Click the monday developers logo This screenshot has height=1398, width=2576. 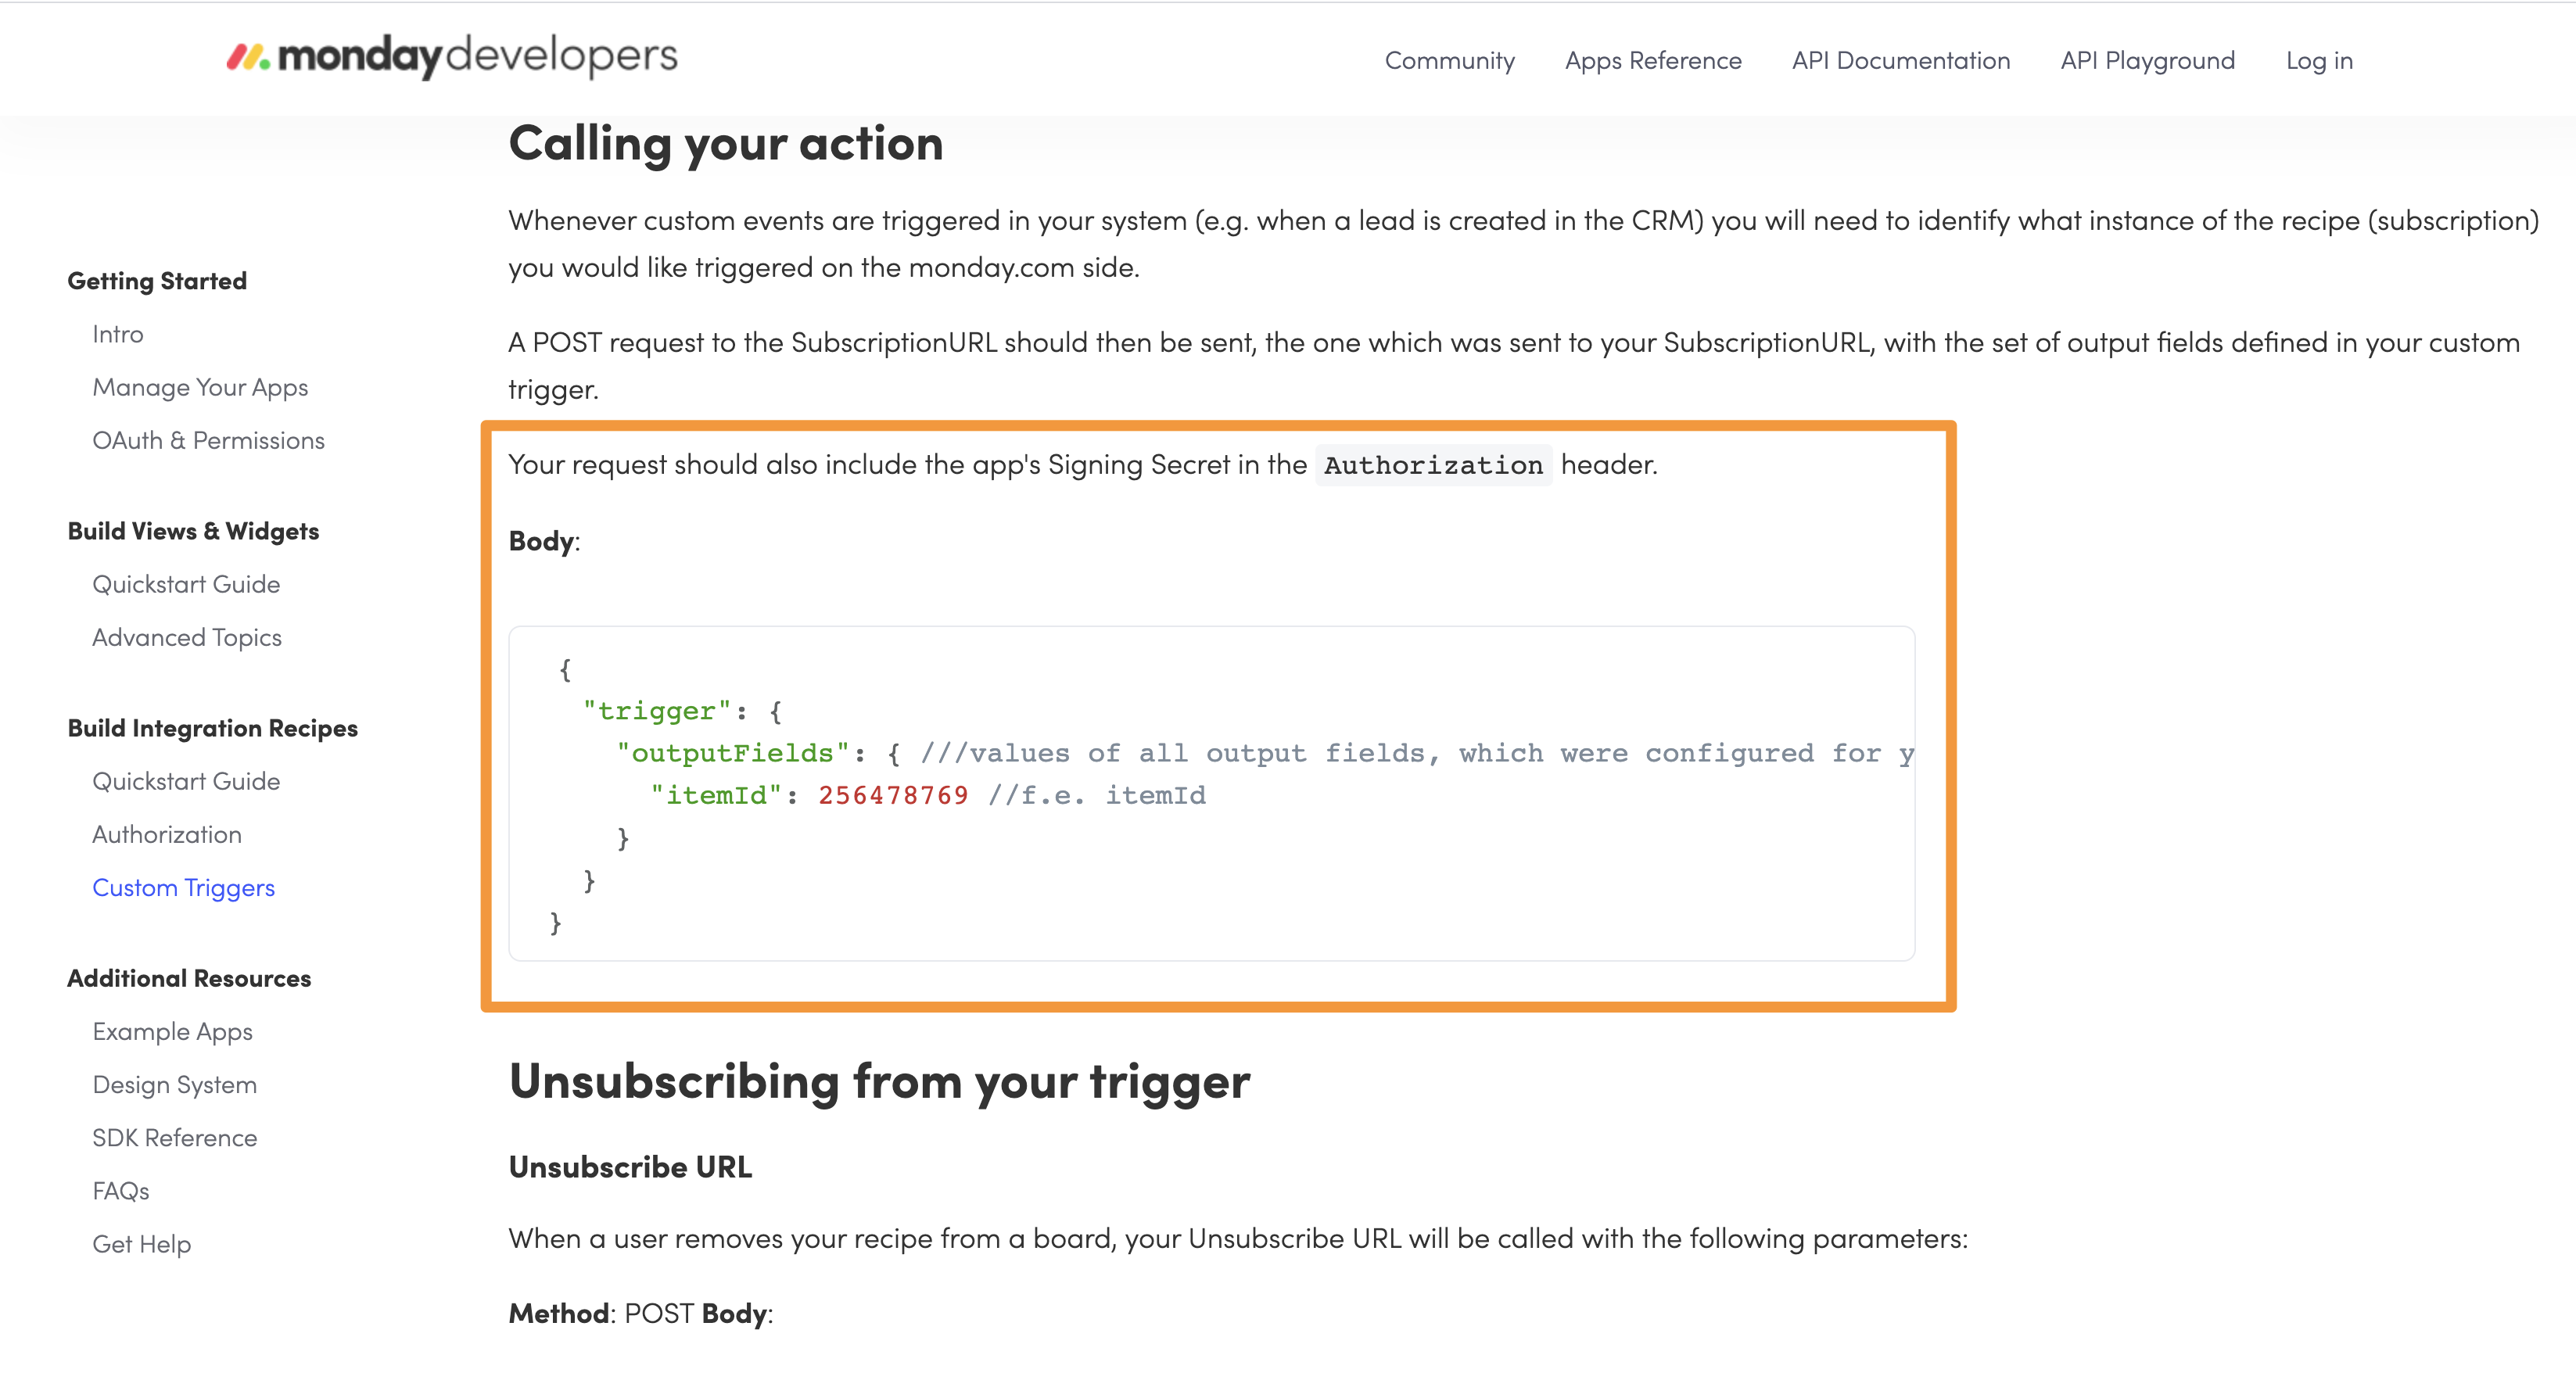[452, 57]
